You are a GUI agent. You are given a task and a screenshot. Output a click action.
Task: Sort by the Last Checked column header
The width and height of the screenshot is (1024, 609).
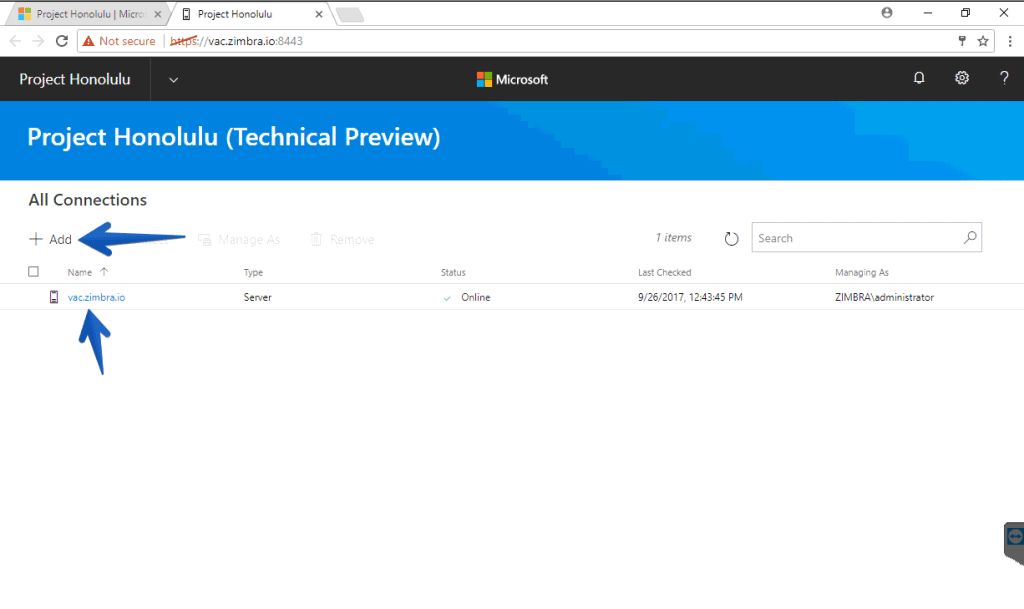point(664,272)
